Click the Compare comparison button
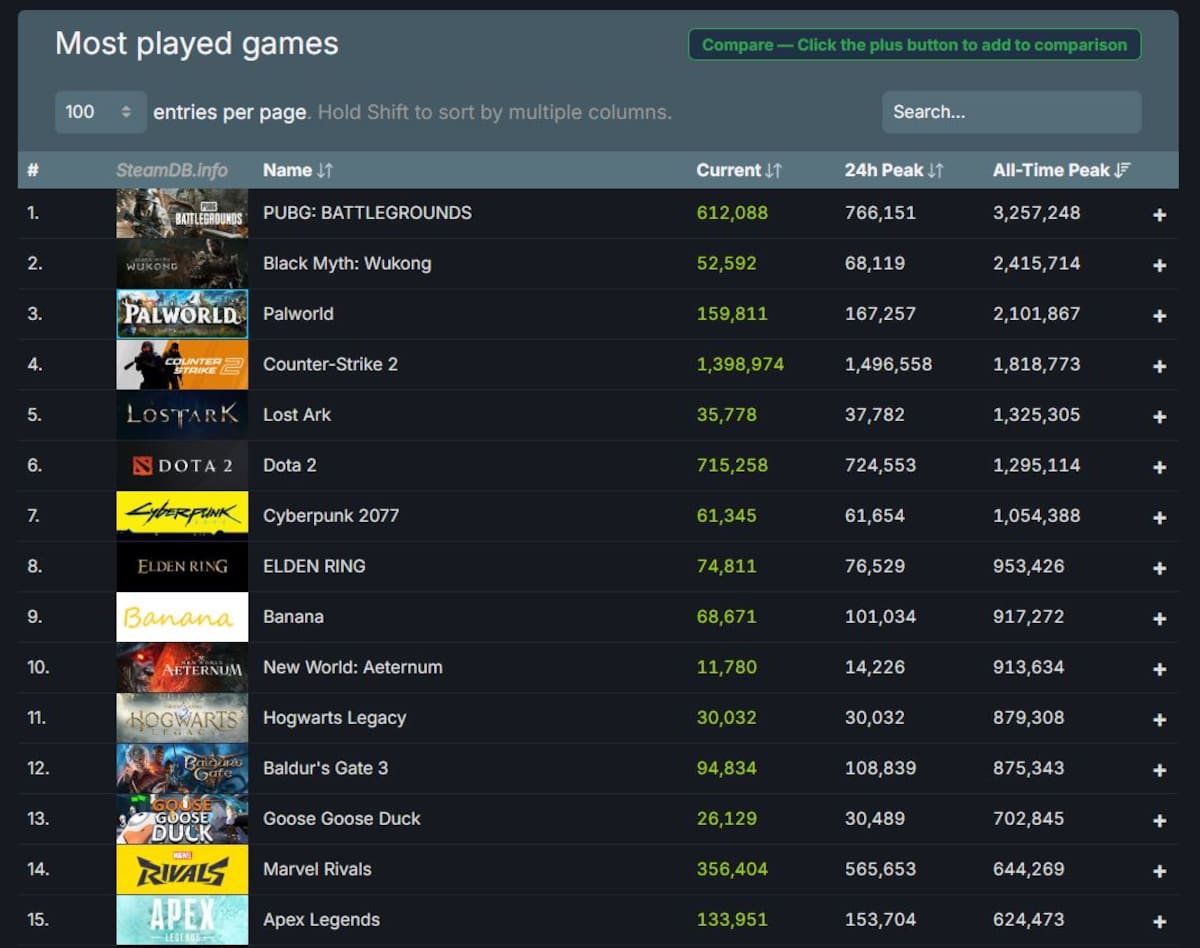Screen dimensions: 1200x948 click(x=914, y=45)
